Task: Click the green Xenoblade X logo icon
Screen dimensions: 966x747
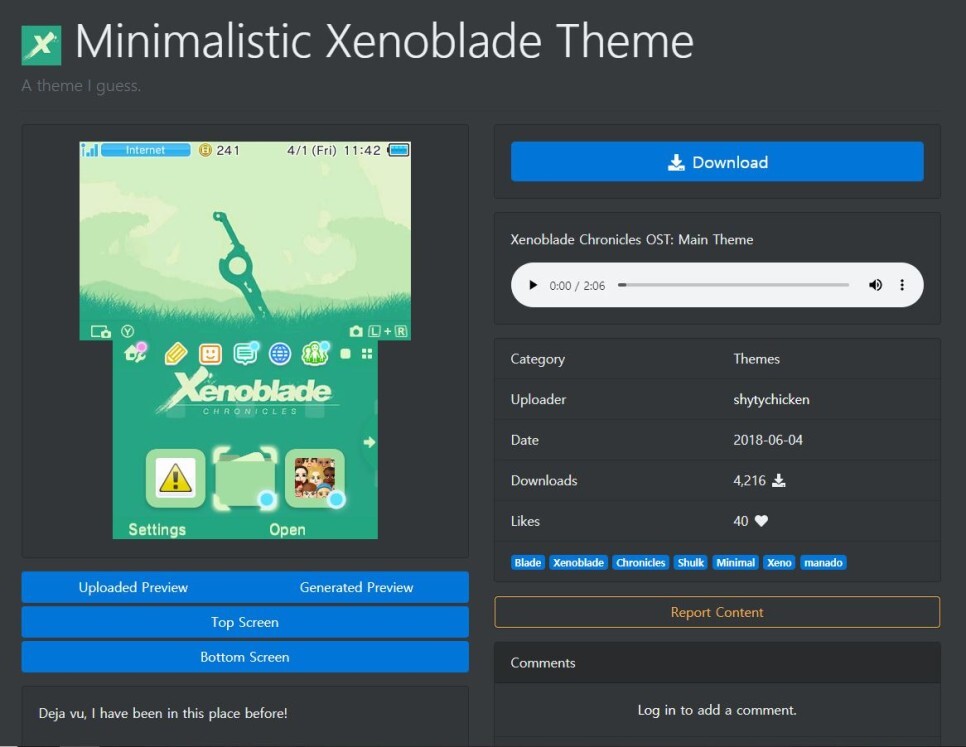Action: (41, 45)
